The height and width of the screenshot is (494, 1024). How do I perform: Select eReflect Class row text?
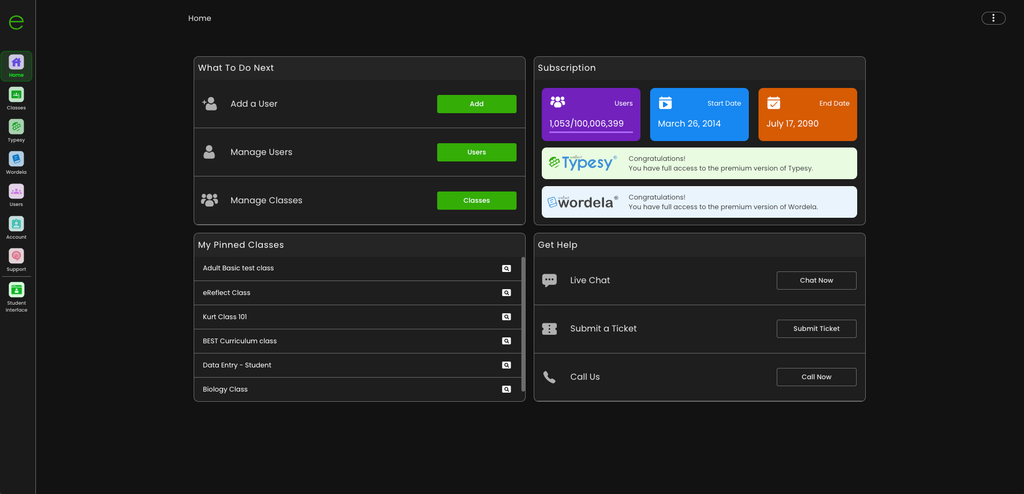(227, 293)
